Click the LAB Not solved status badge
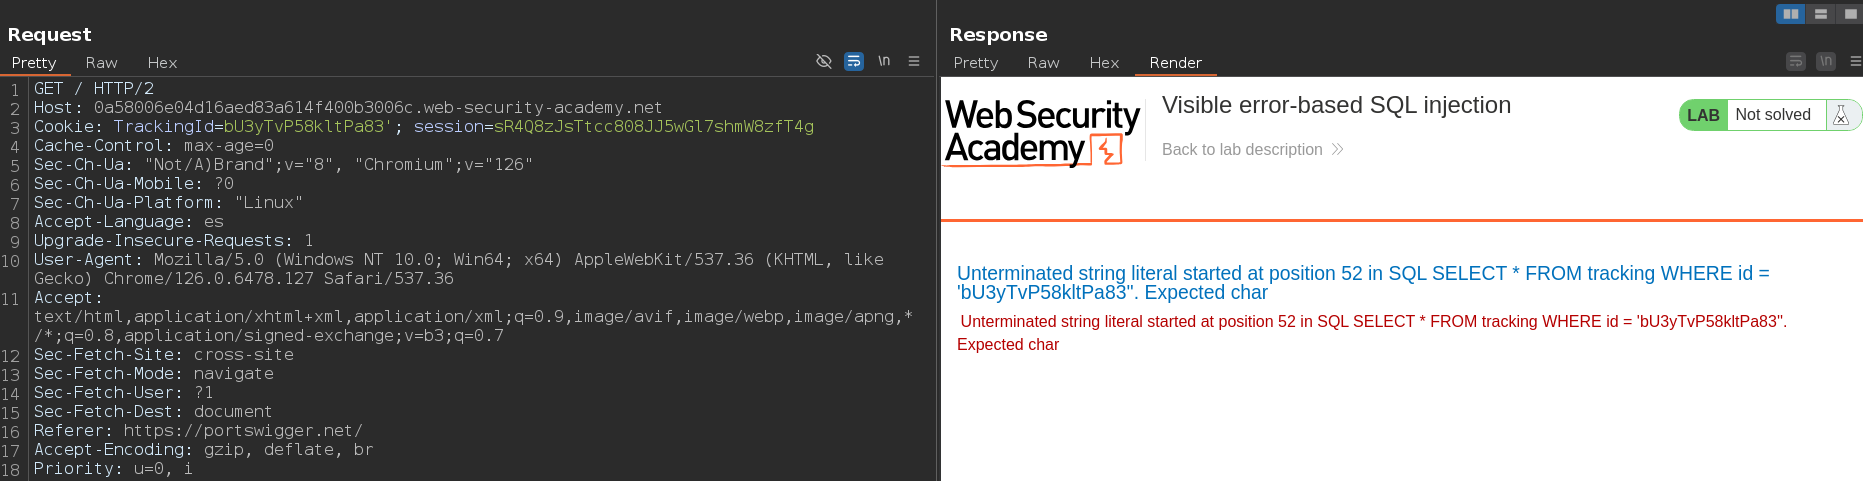This screenshot has height=481, width=1863. 1770,115
